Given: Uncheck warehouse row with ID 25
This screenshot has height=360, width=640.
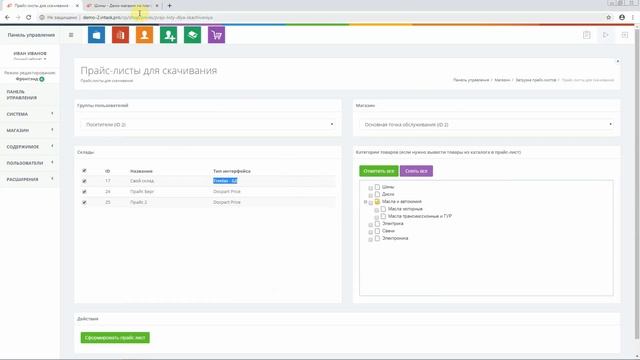Looking at the screenshot, I should tap(84, 202).
